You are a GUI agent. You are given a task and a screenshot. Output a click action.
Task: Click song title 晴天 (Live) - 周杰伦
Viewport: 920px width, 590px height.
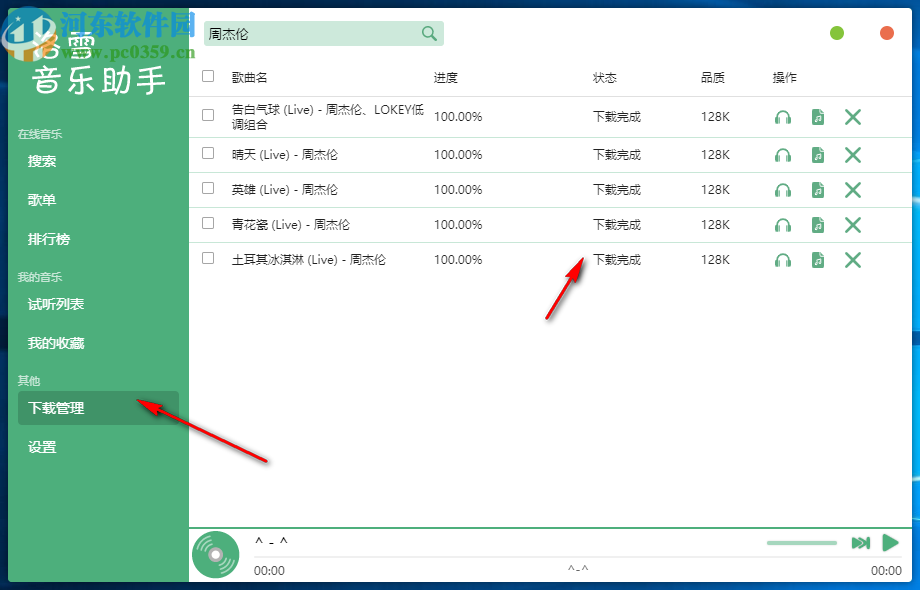pyautogui.click(x=285, y=155)
